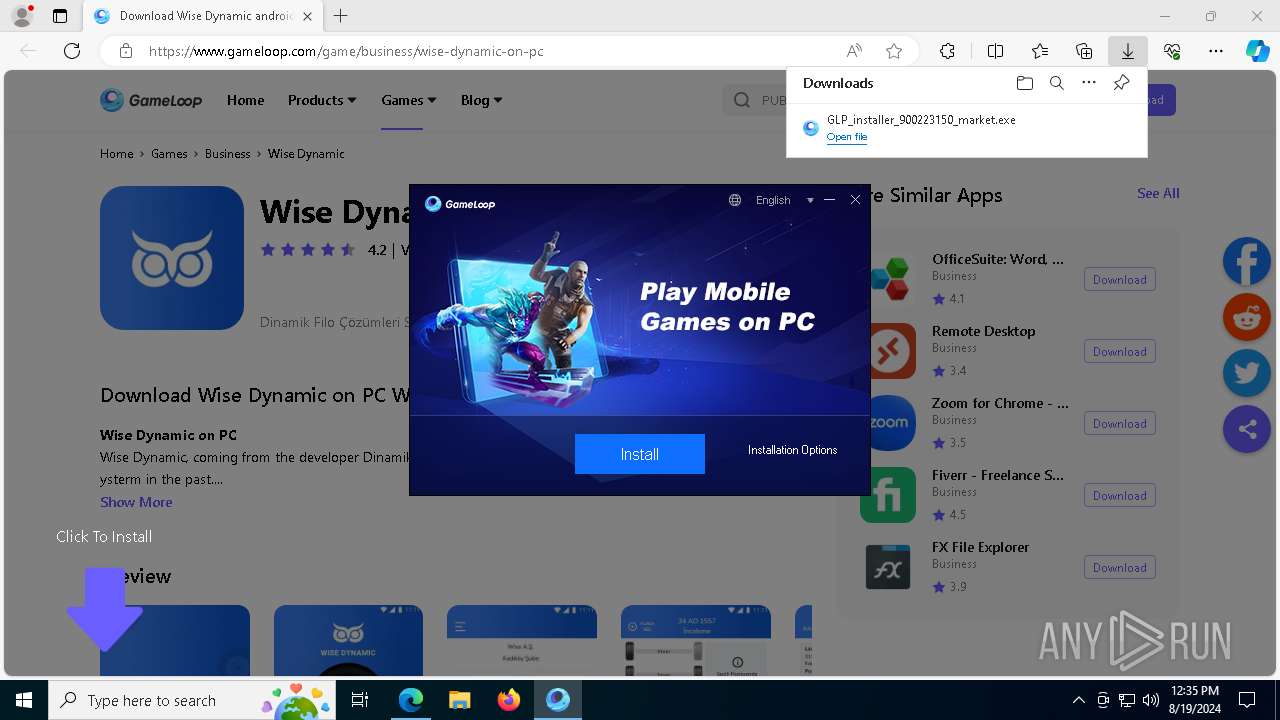The width and height of the screenshot is (1280, 720).
Task: Download Fiverr - Freelance app
Action: pyautogui.click(x=1119, y=496)
